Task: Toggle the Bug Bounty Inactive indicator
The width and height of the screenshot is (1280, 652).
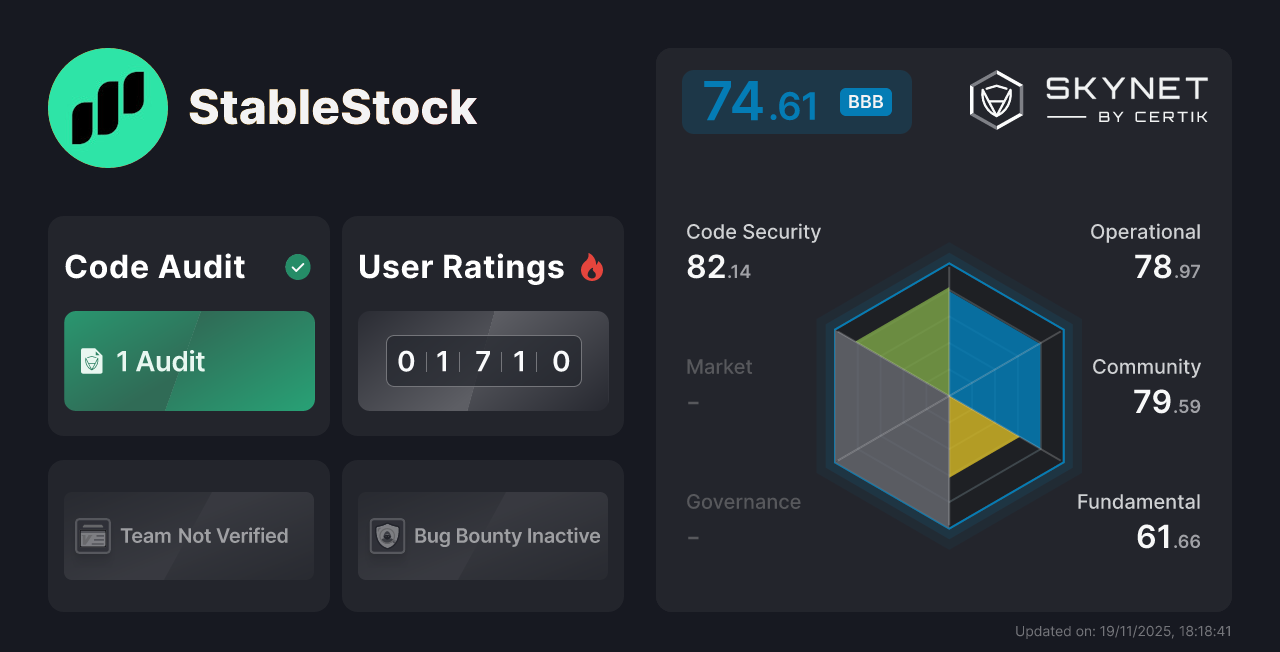Action: tap(482, 536)
